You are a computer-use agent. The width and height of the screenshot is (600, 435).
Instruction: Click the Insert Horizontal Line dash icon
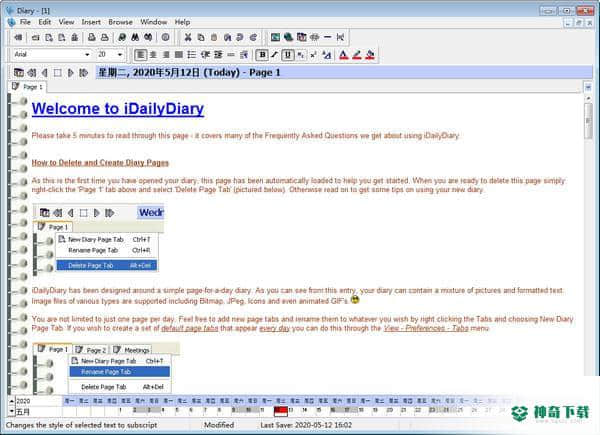coord(328,37)
